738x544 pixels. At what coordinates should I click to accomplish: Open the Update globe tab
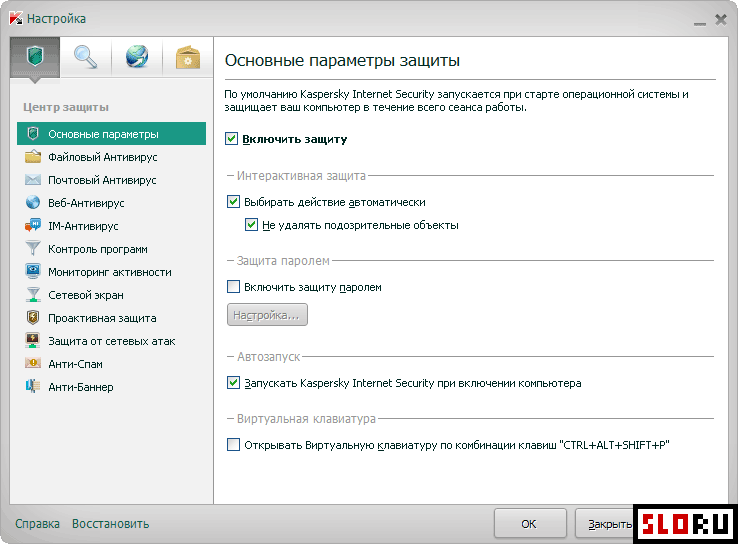pyautogui.click(x=136, y=57)
